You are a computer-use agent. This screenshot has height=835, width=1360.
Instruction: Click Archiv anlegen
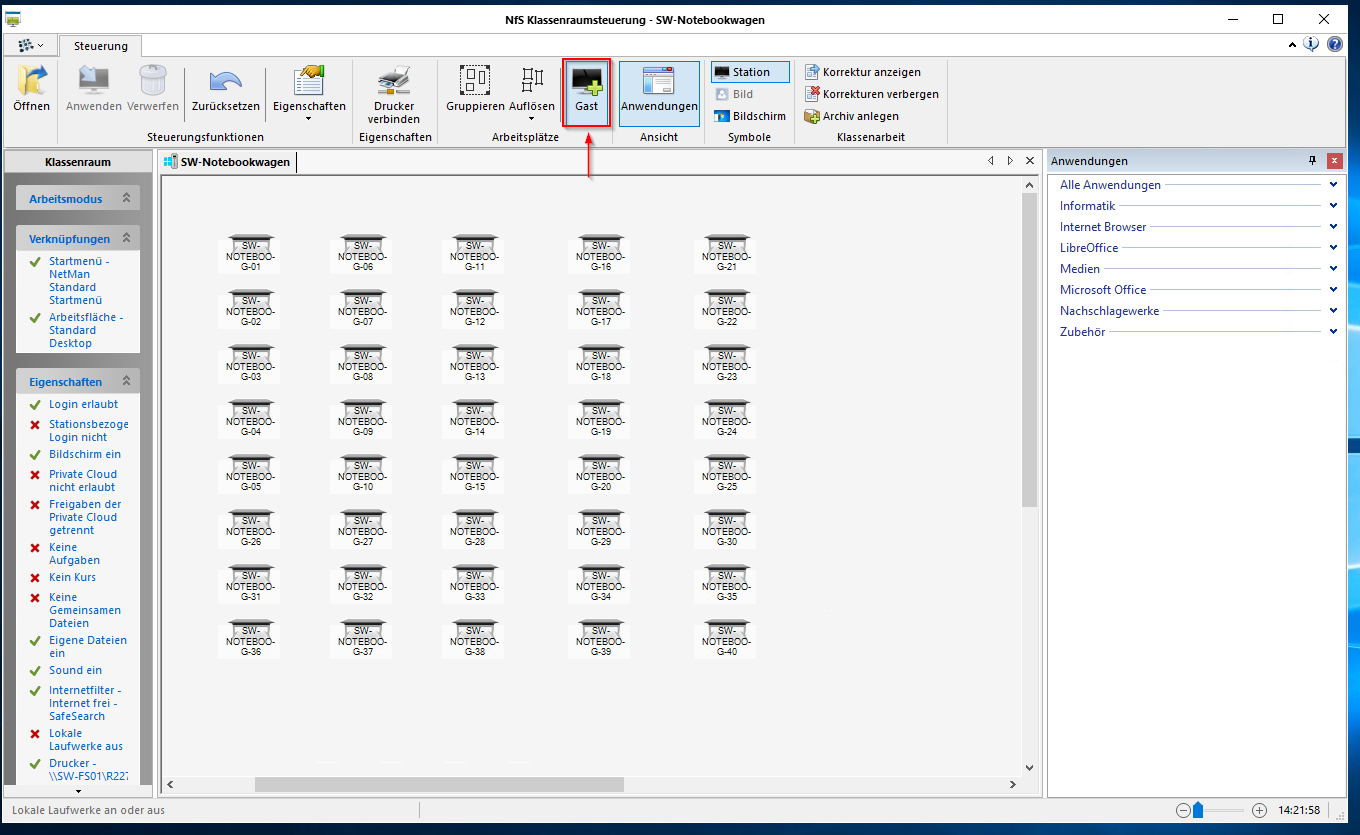tap(851, 116)
